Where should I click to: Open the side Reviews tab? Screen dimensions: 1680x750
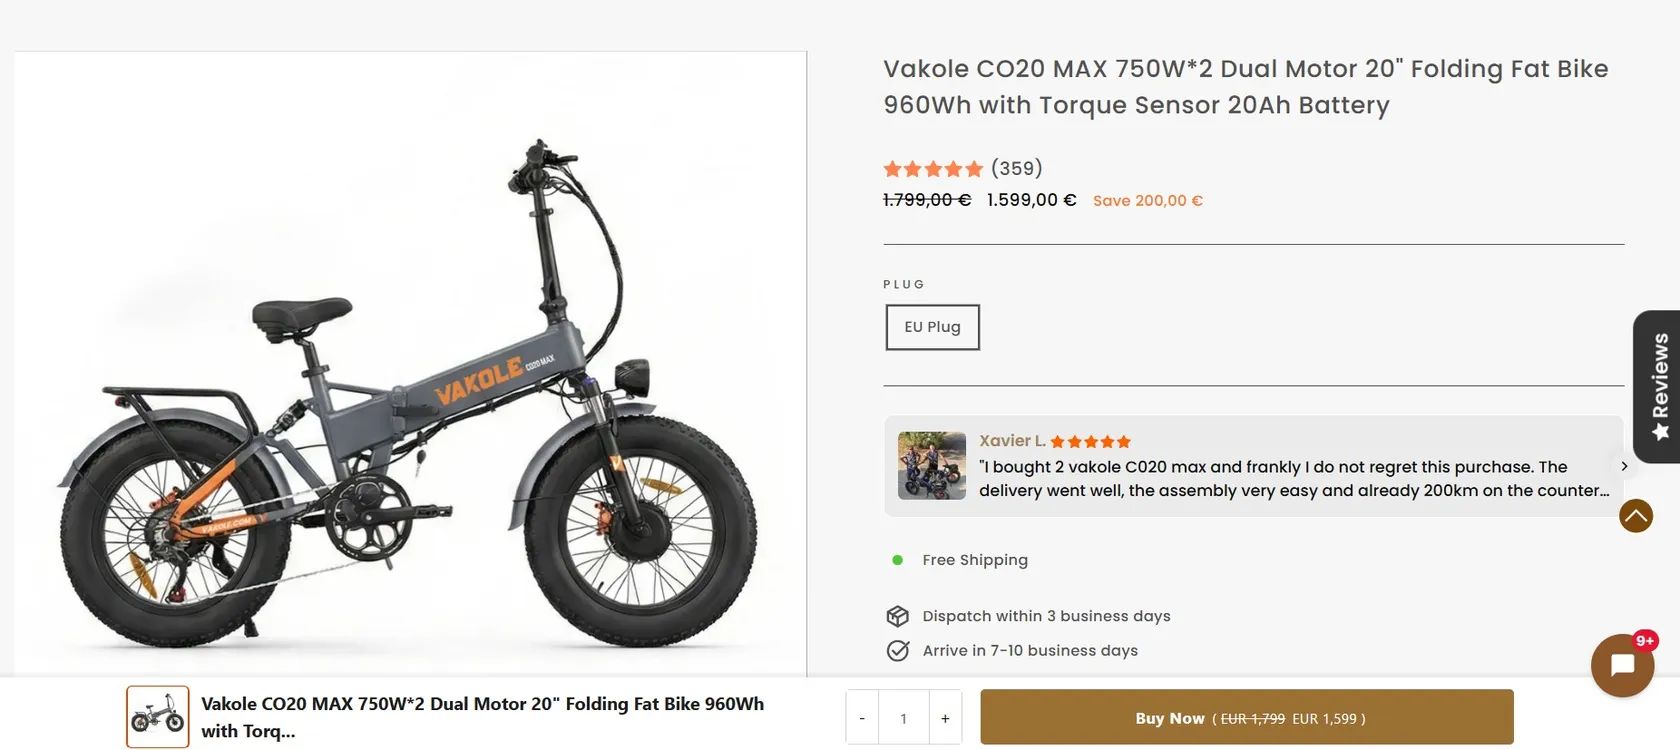[x=1659, y=386]
